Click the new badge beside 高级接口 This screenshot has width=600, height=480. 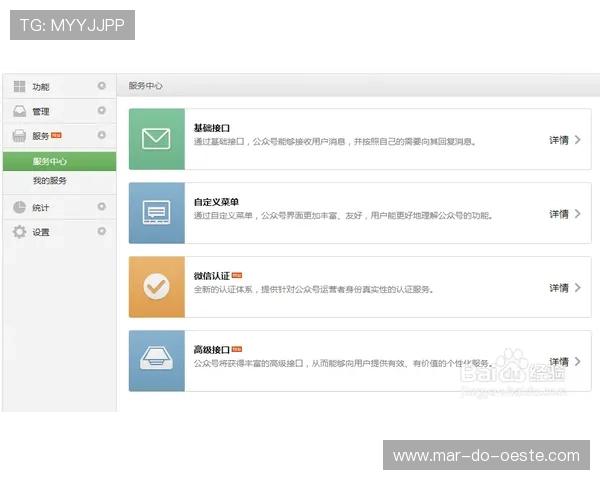click(x=237, y=349)
